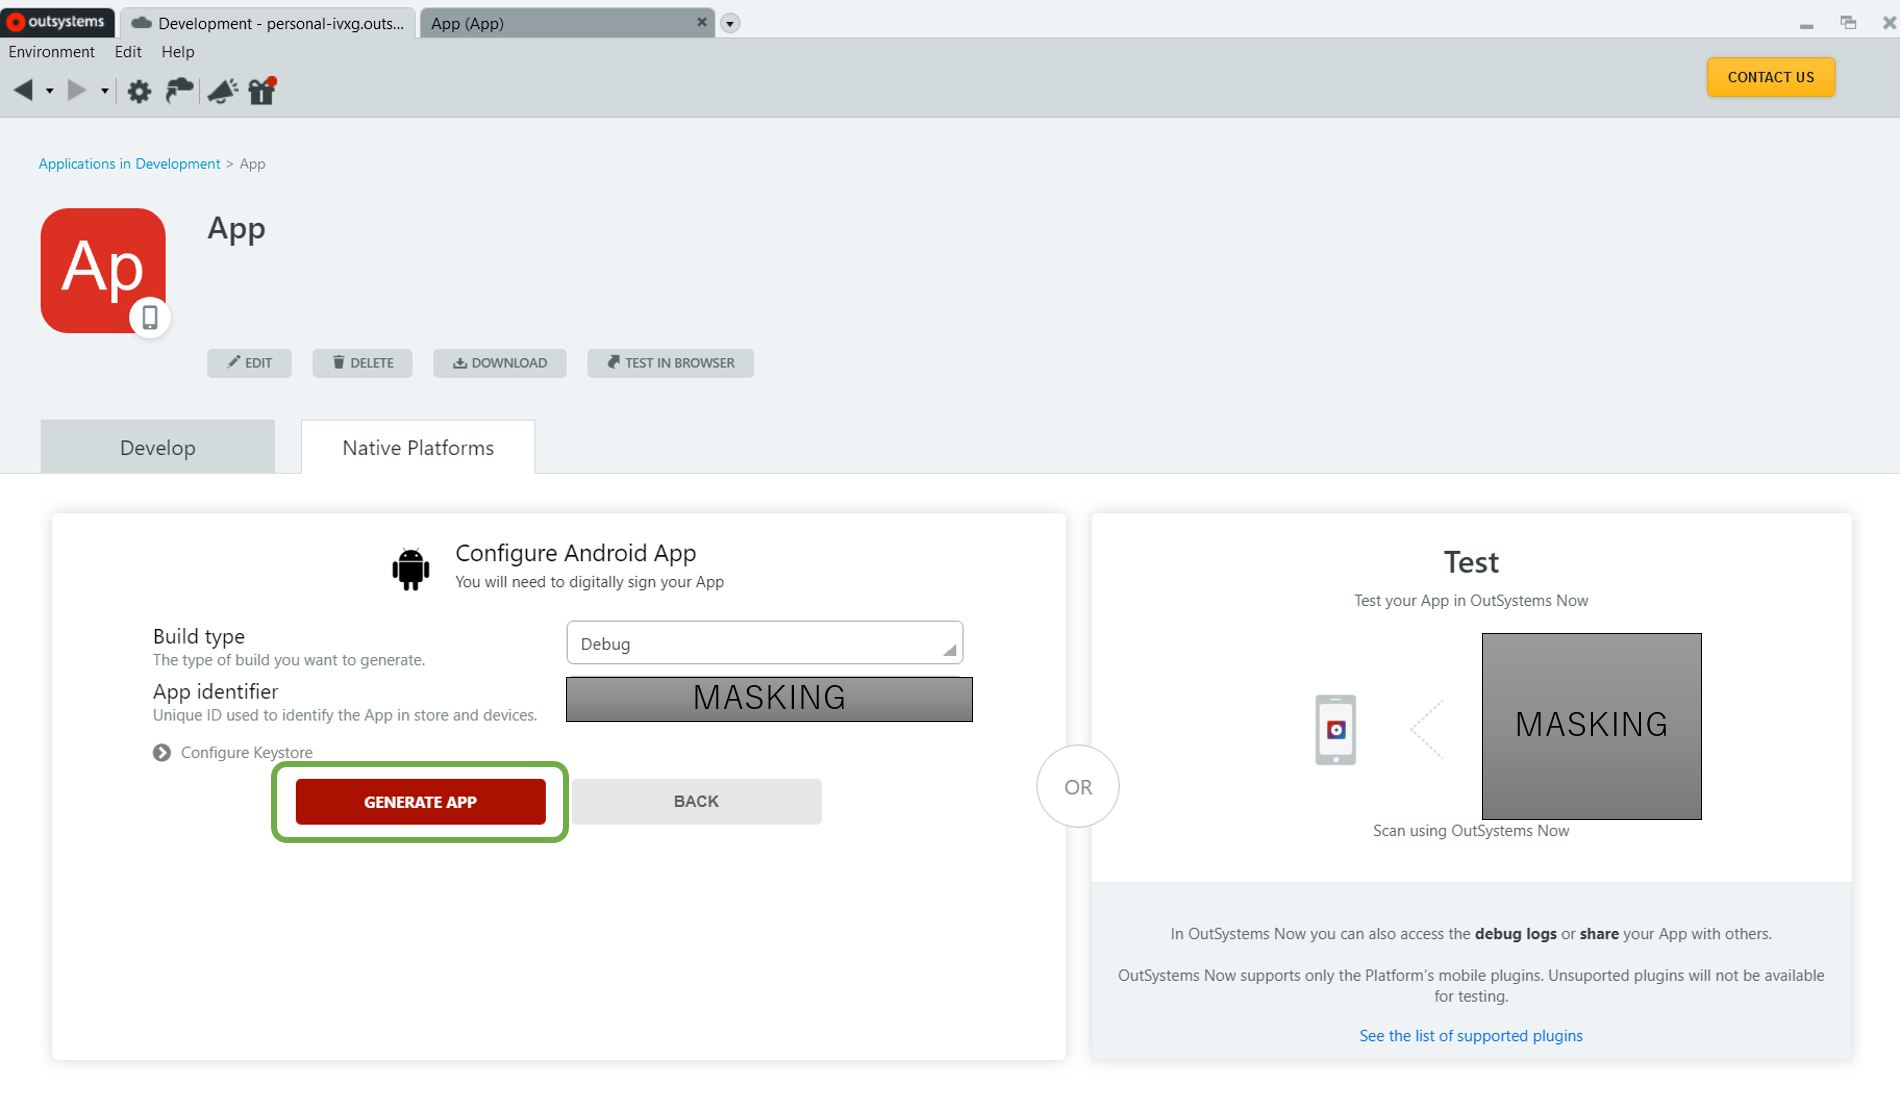Open the Edit menu

[x=127, y=52]
